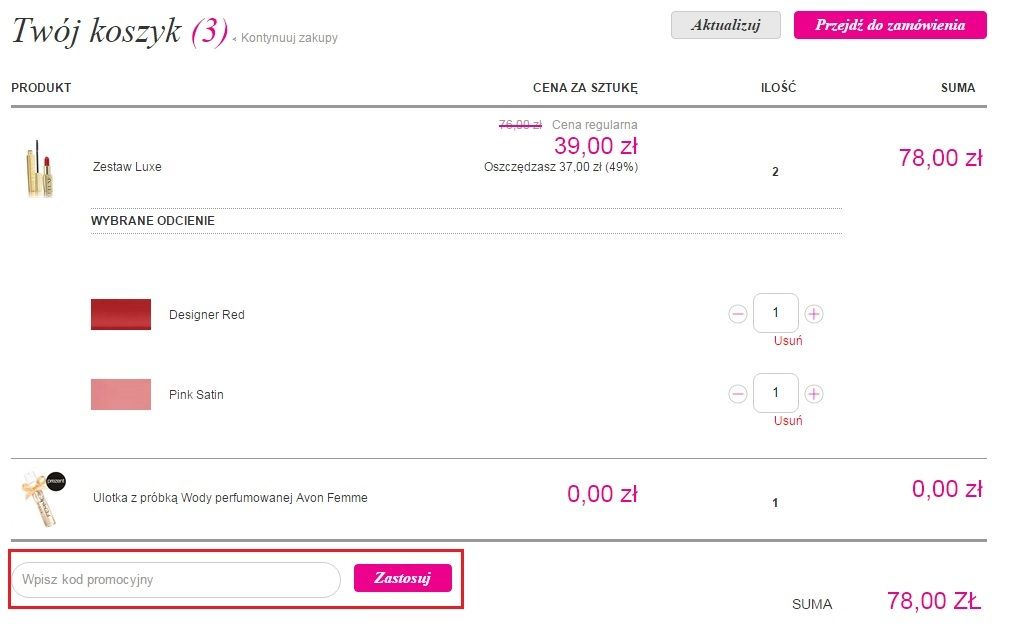Open the Zestaw Luxe product name
The width and height of the screenshot is (1015, 633).
(128, 167)
